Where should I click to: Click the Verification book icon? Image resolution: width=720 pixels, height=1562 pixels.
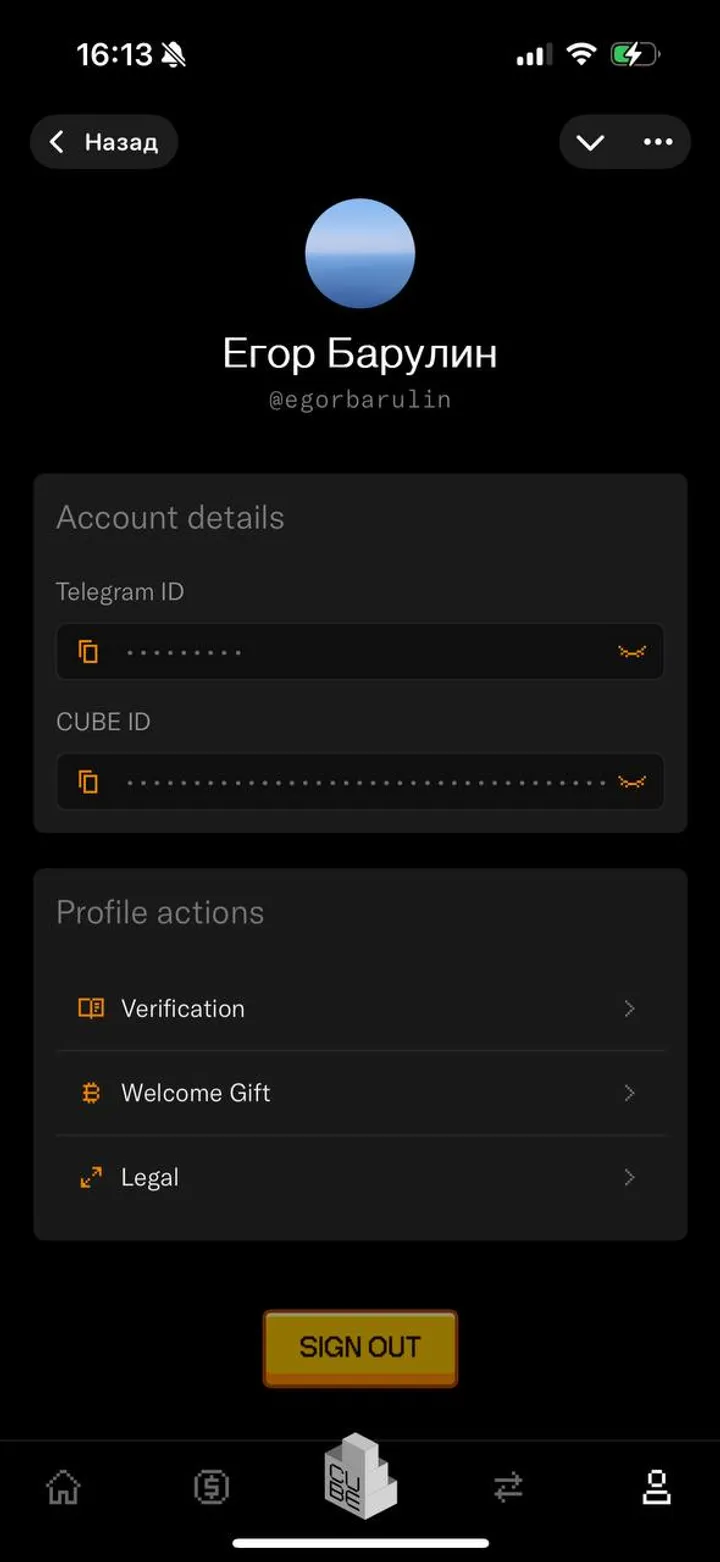coord(91,1008)
